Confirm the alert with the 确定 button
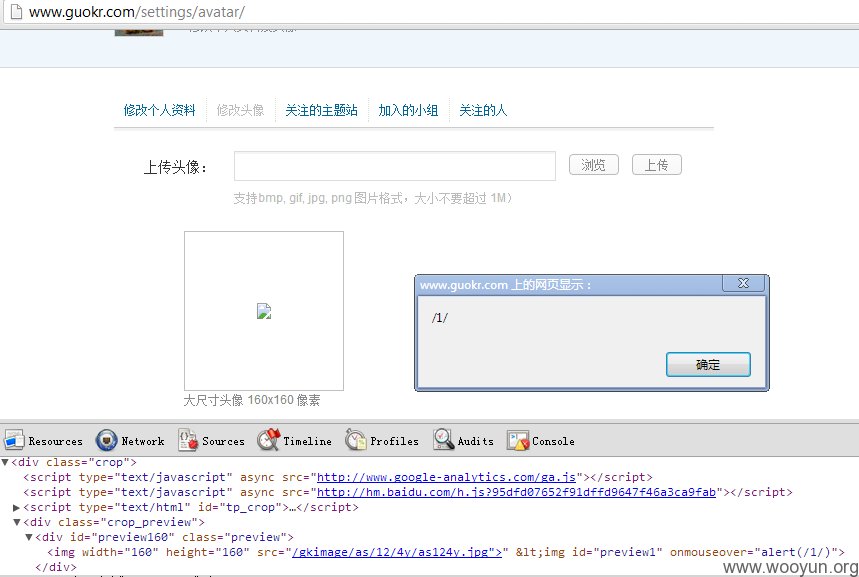 708,364
